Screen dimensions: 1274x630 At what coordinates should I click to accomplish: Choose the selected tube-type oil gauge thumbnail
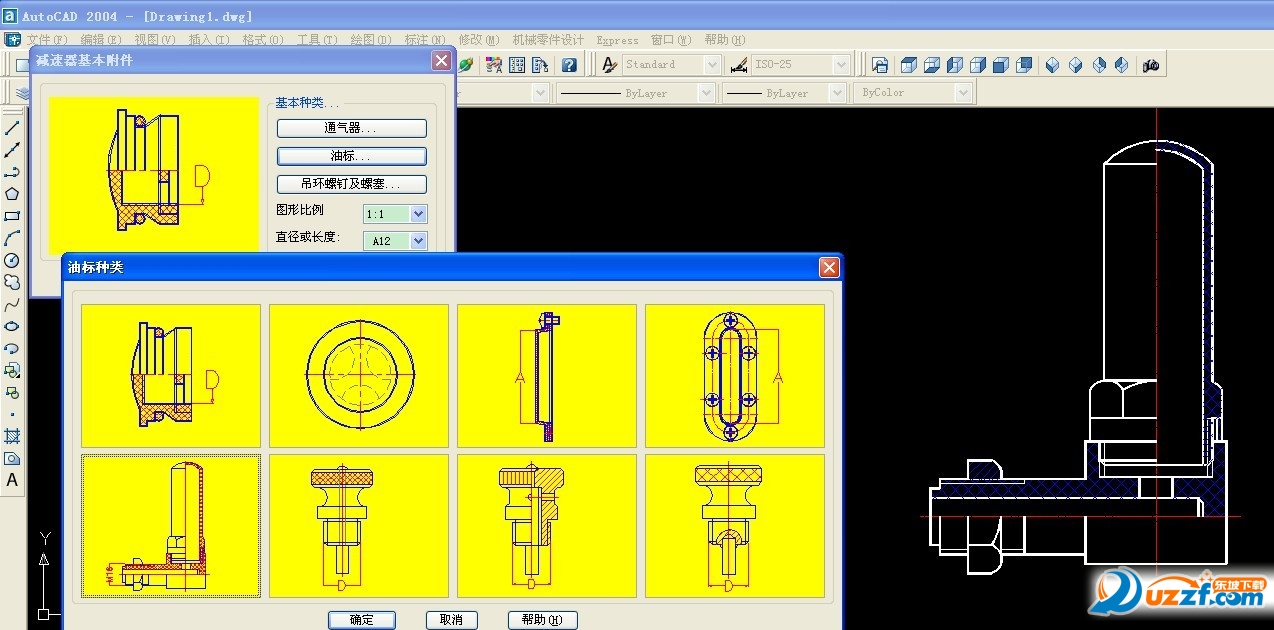point(171,526)
